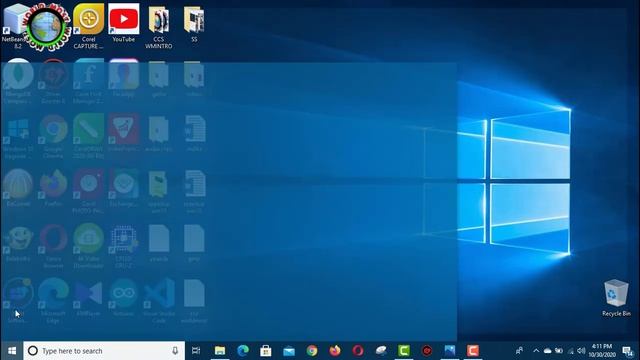
Task: Select the Corel Font Manager shortcut
Action: tap(89, 81)
